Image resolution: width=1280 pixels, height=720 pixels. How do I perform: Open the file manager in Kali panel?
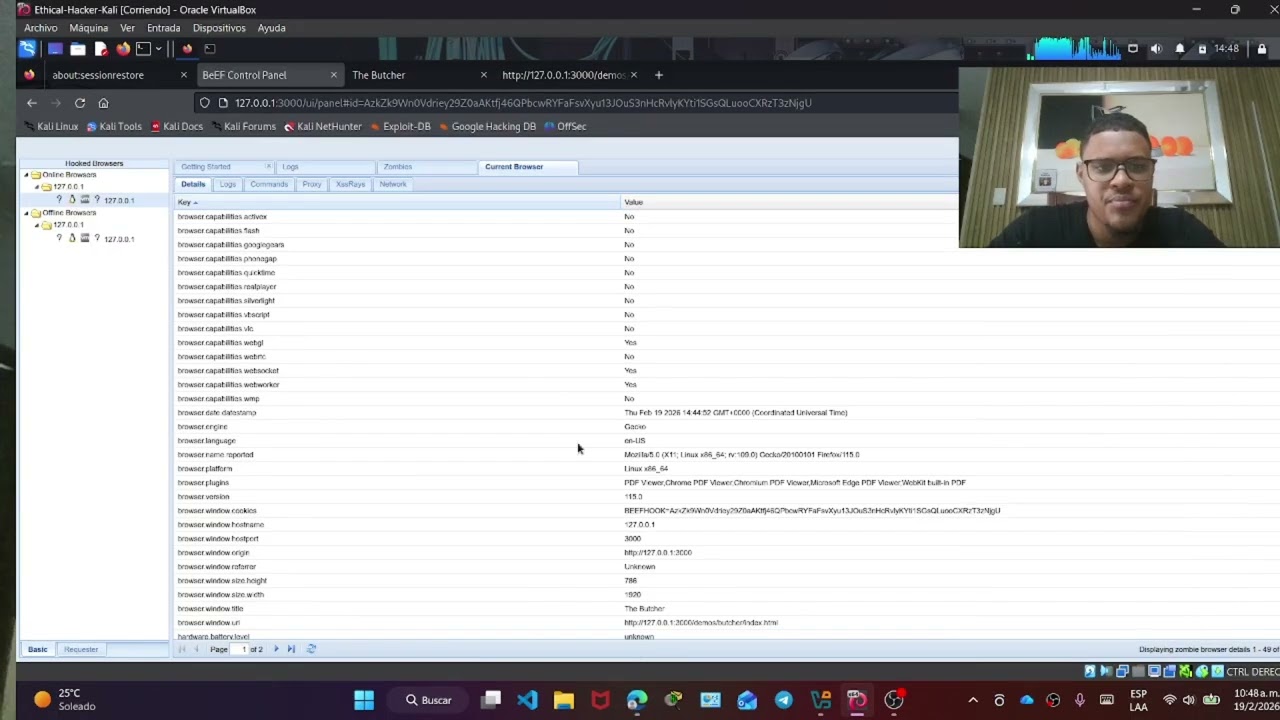[78, 48]
